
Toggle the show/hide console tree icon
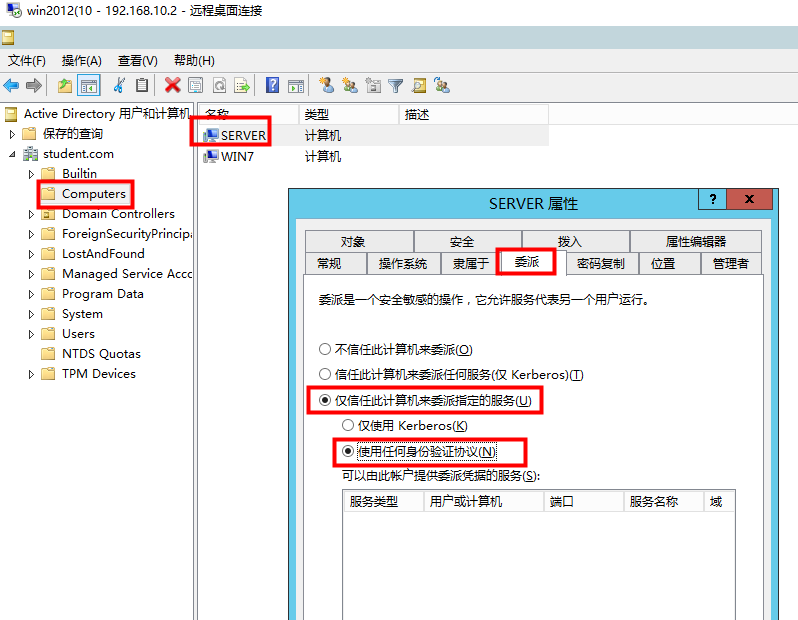coord(89,86)
